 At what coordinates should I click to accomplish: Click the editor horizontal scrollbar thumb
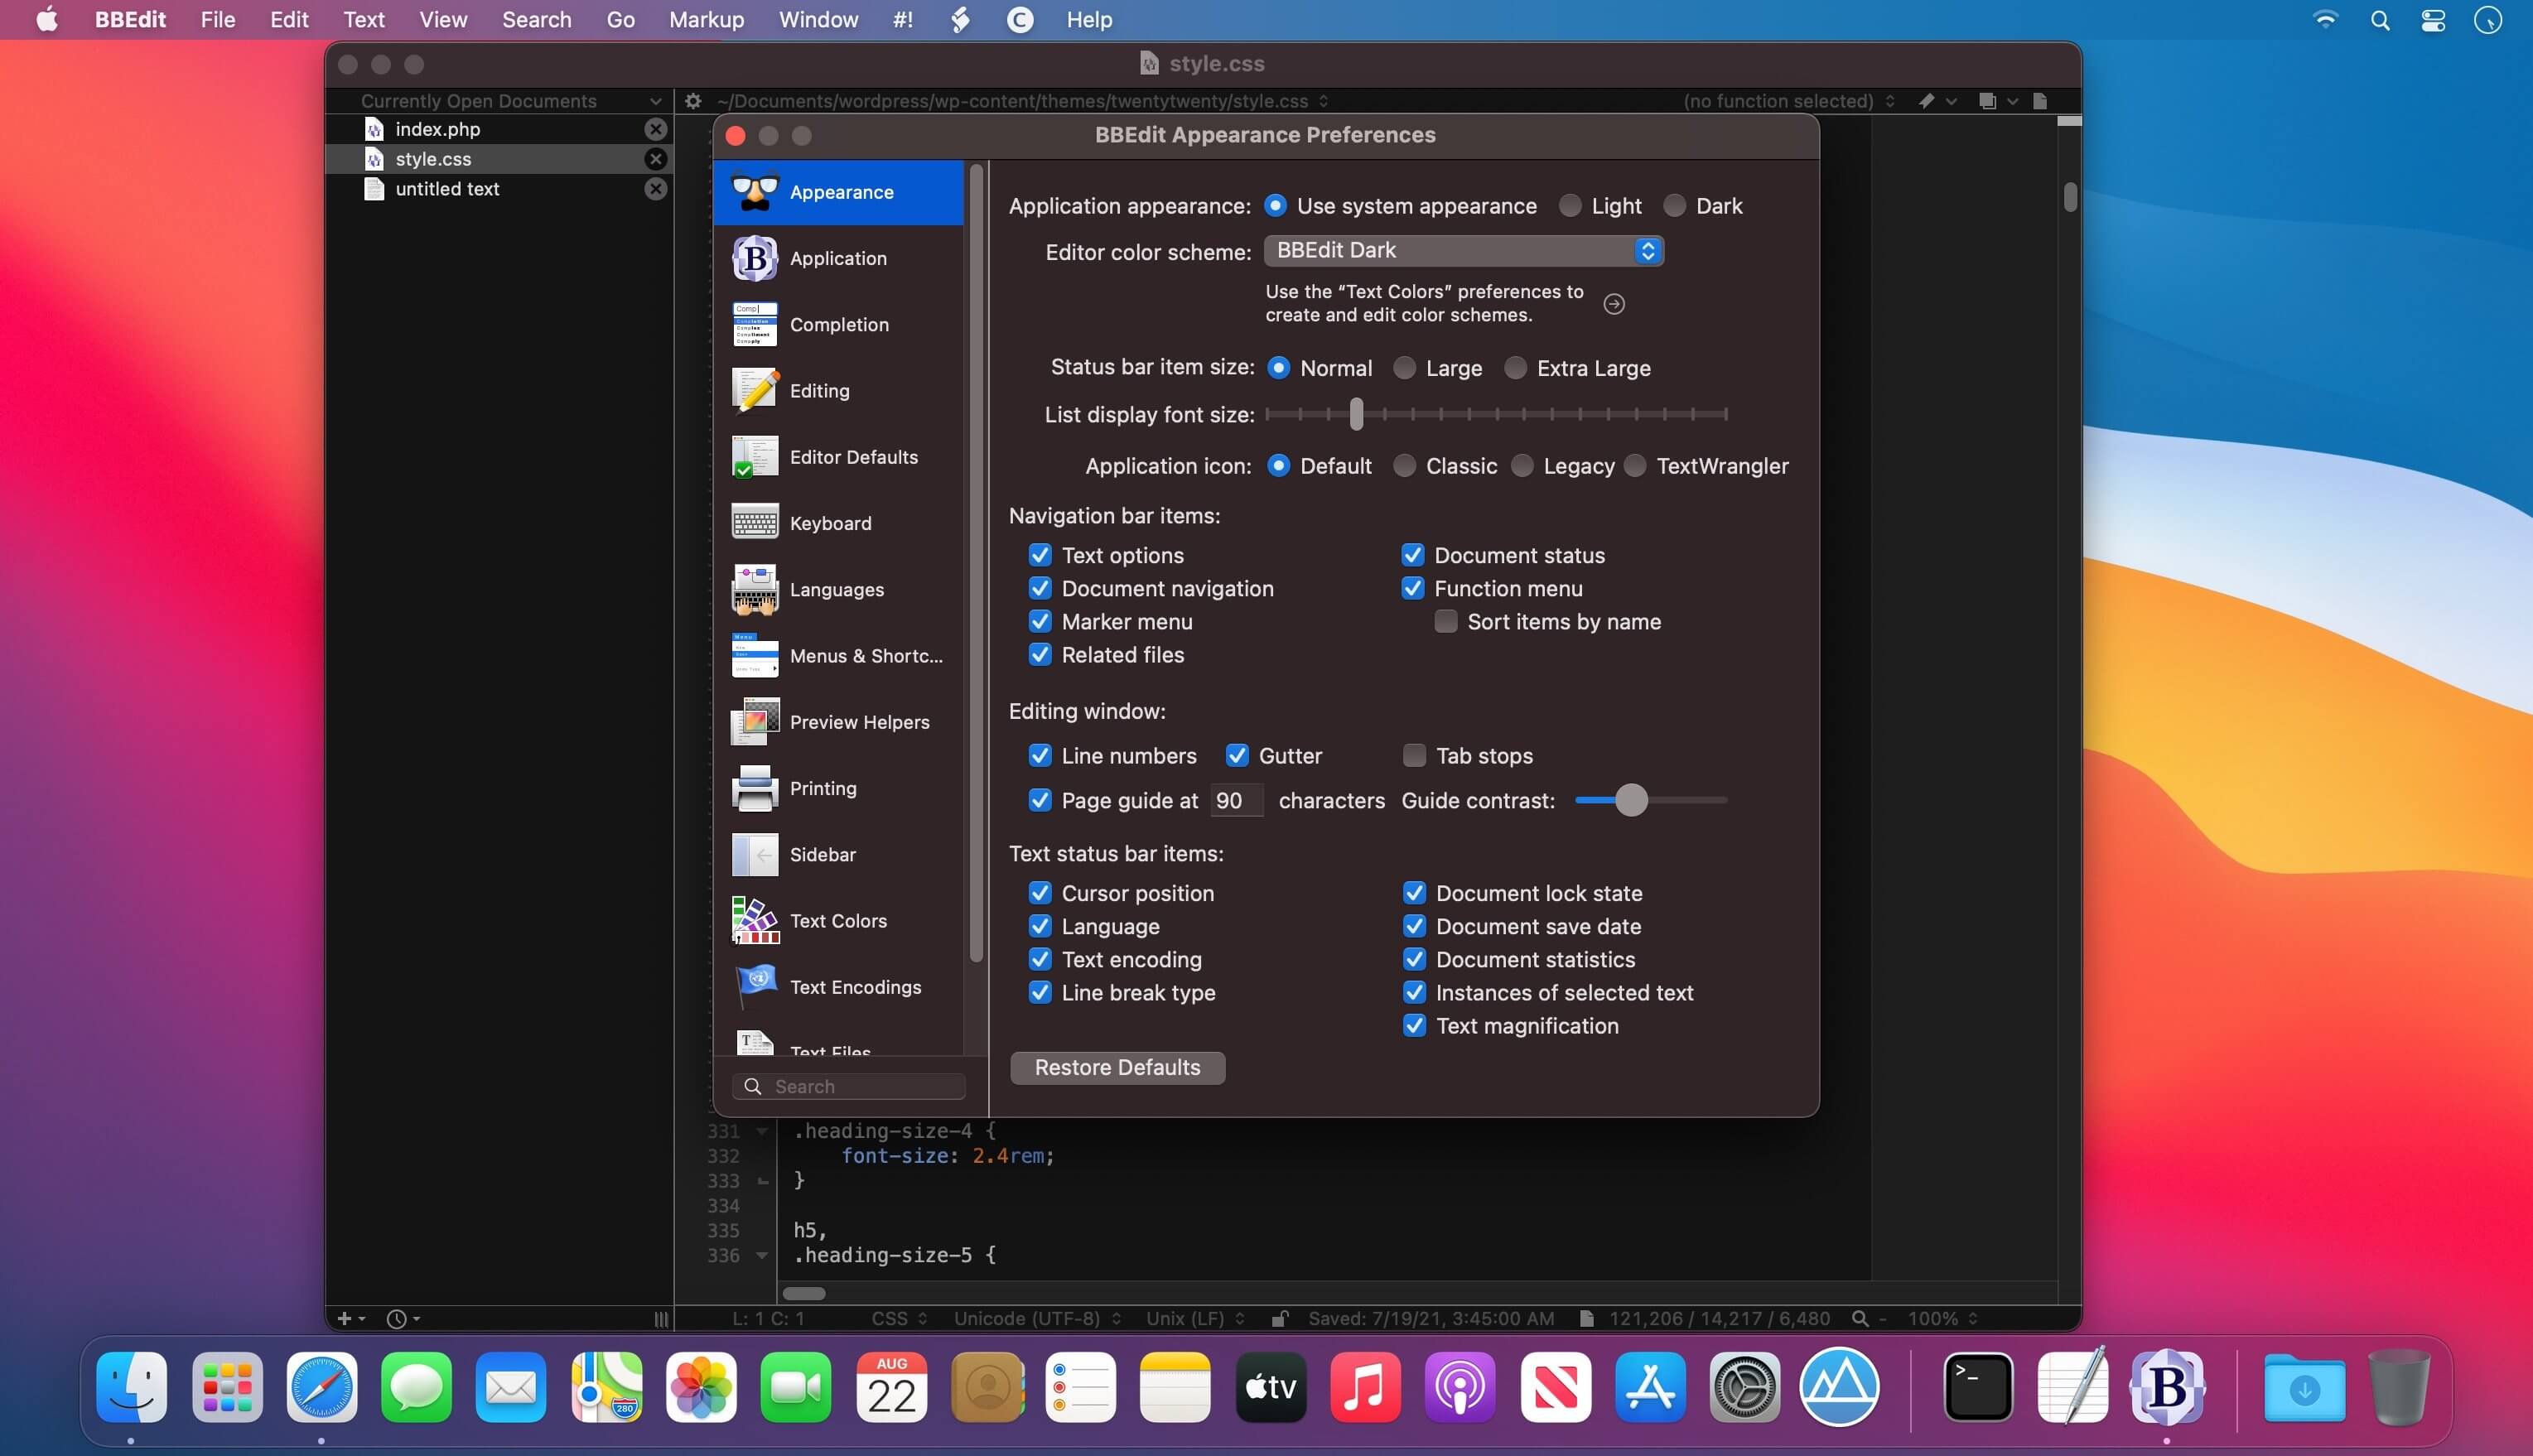[803, 1294]
